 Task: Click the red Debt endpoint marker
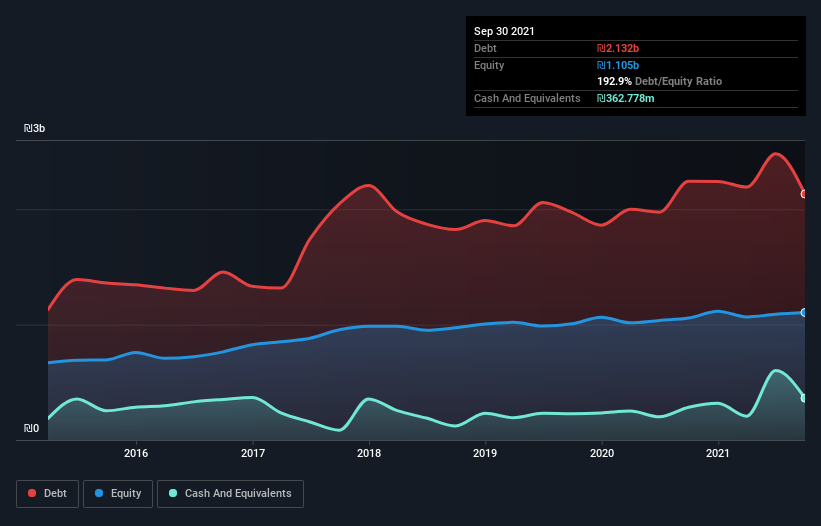804,194
